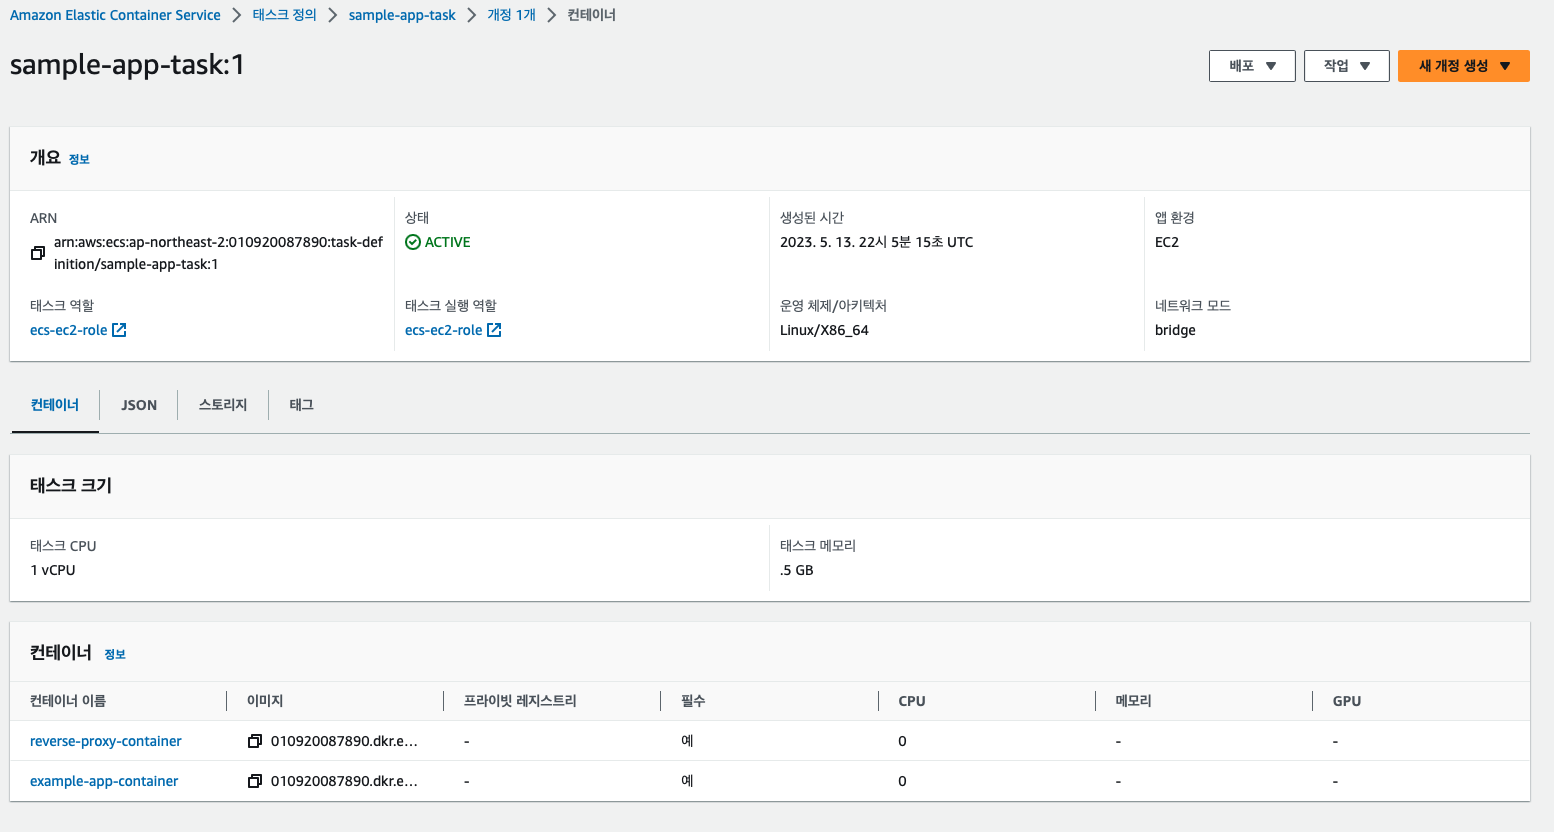This screenshot has width=1554, height=832.
Task: Click the 메모리 column header
Action: tap(1134, 701)
